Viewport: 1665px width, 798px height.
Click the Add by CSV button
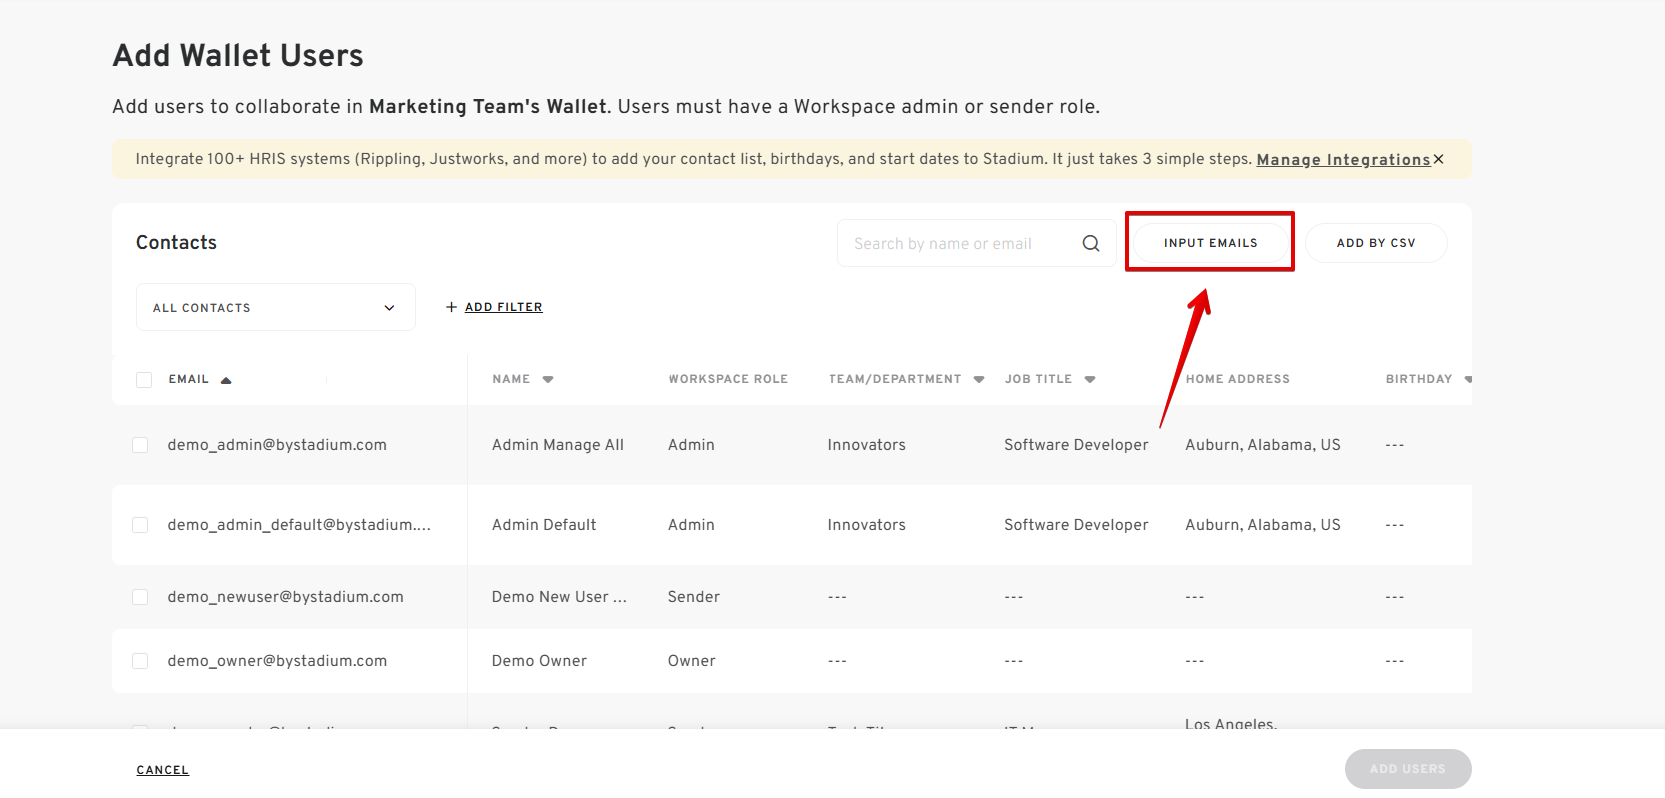[1376, 243]
